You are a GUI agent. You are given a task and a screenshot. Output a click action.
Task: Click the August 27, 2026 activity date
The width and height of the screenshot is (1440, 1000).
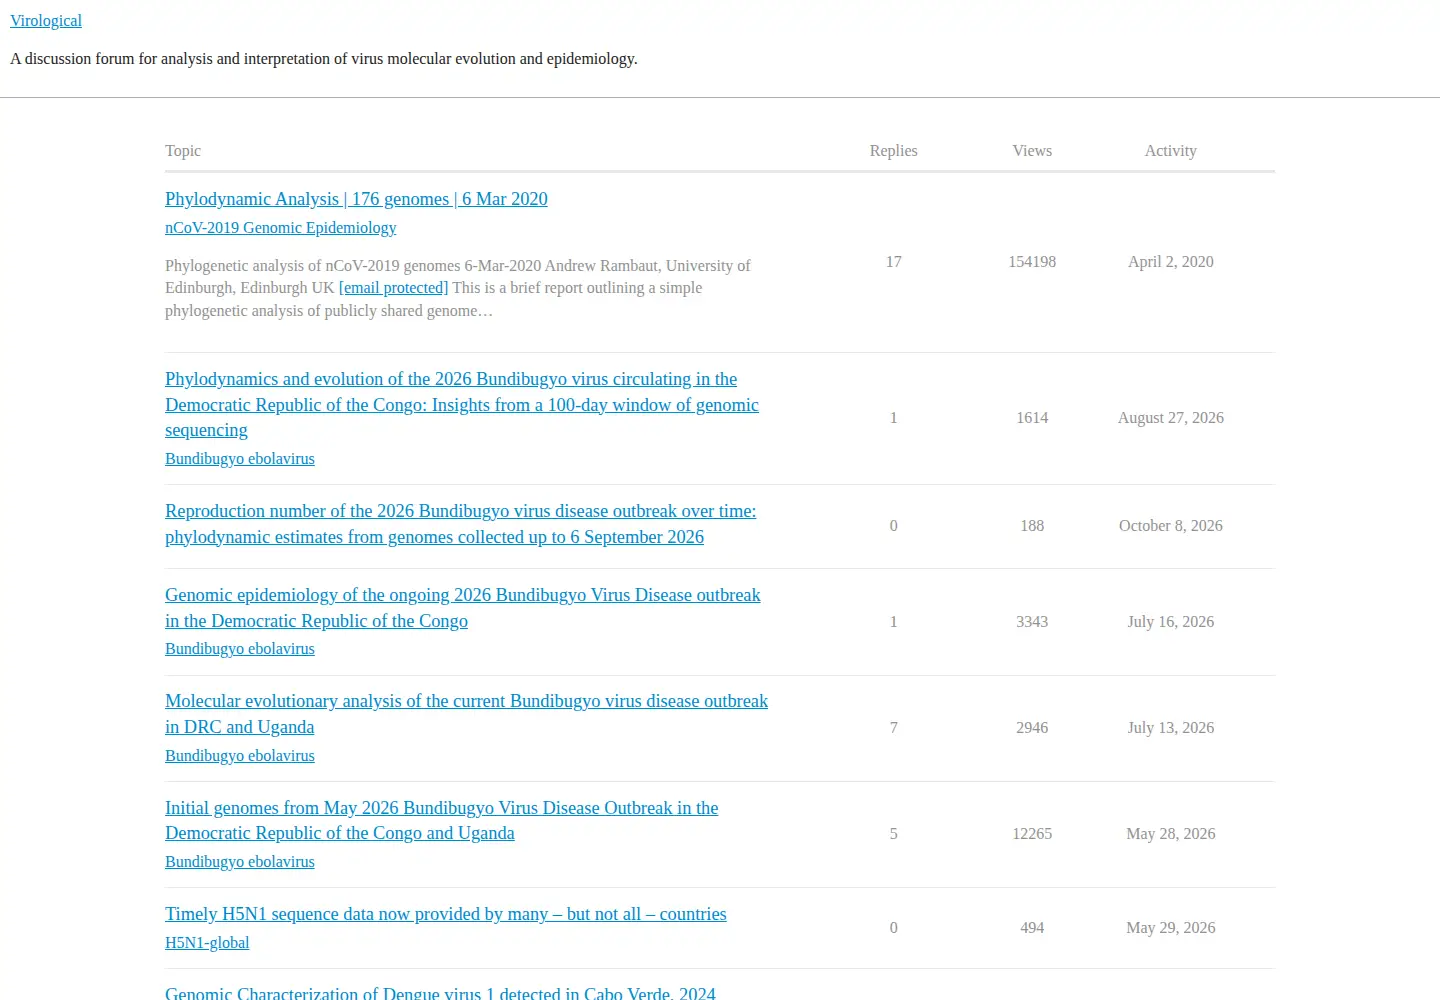(1171, 418)
